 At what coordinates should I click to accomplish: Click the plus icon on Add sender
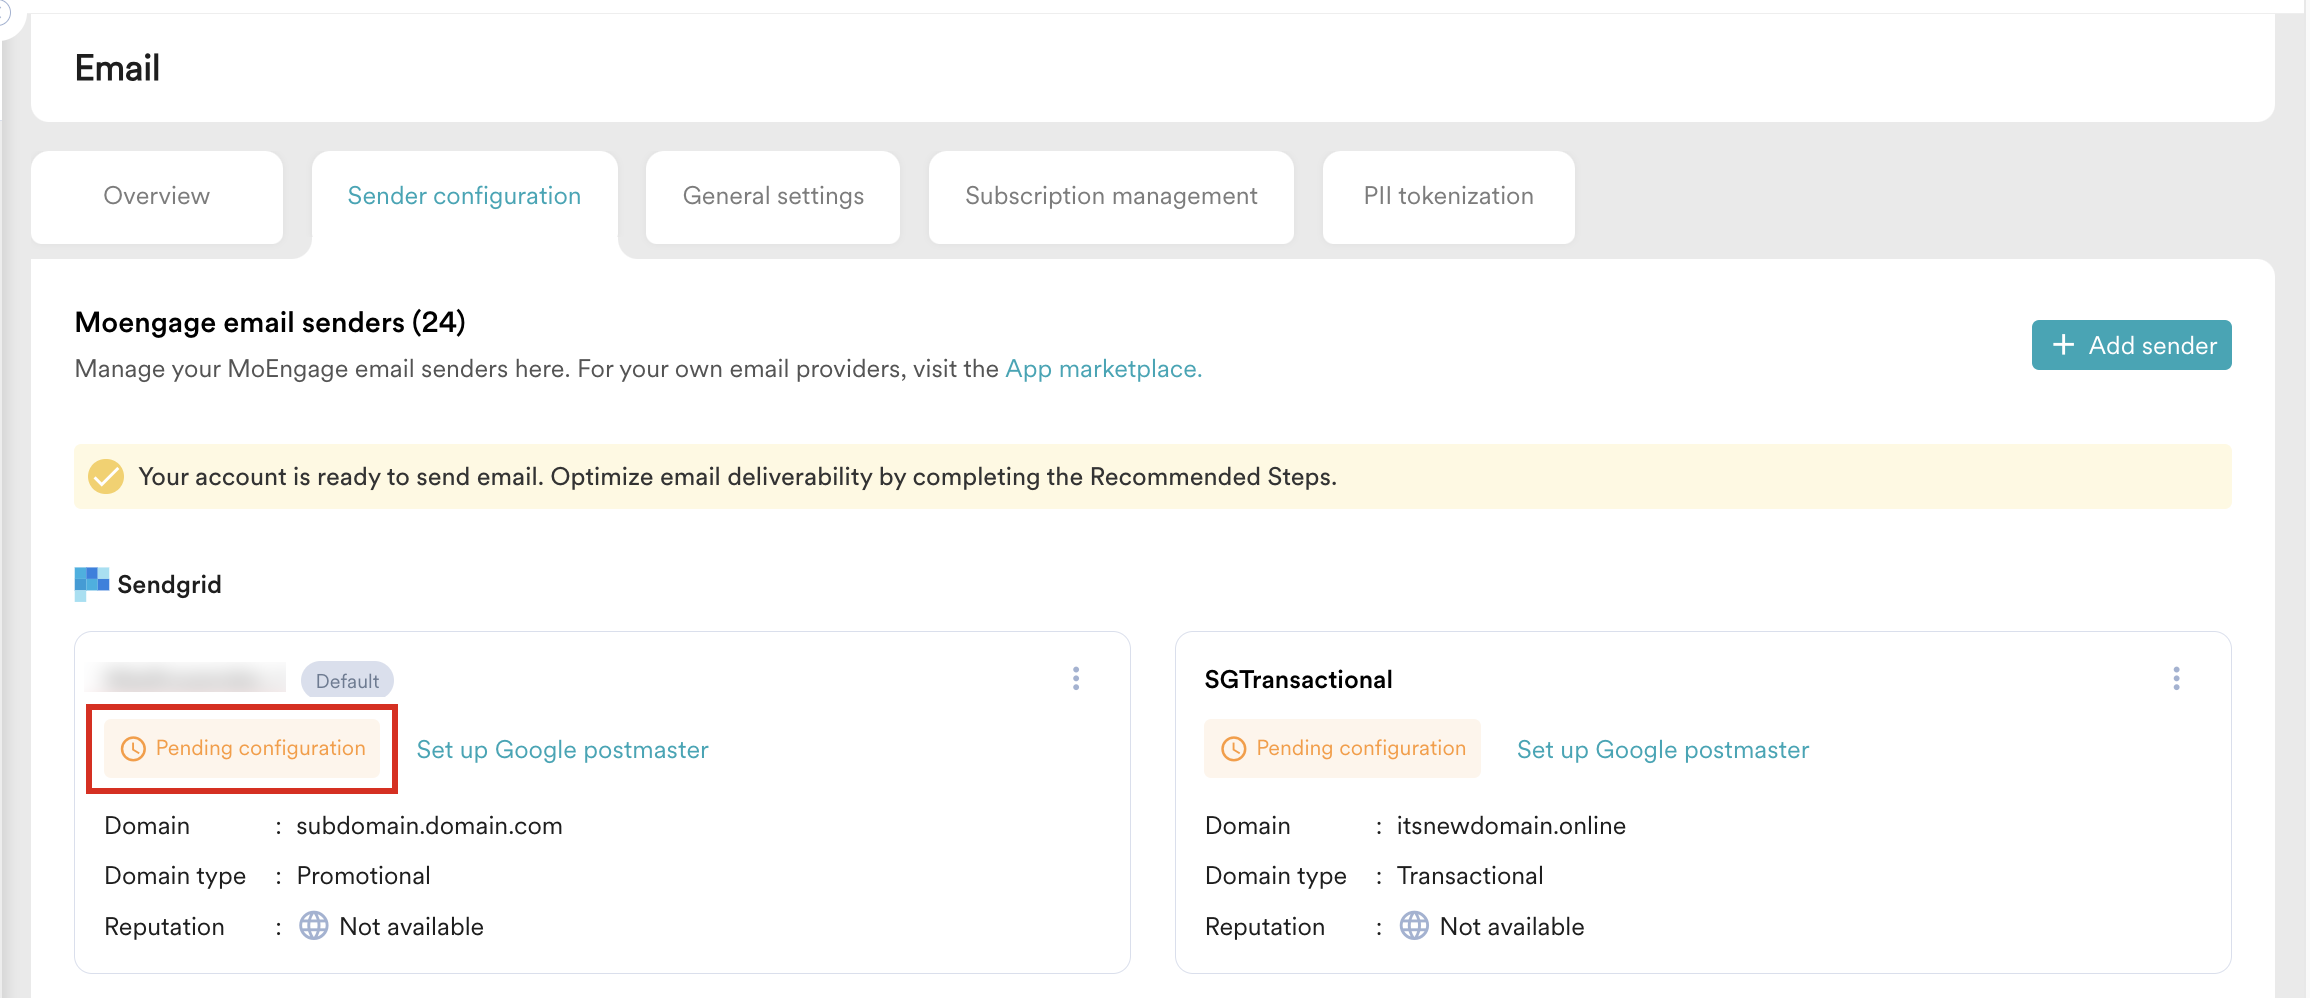2063,345
